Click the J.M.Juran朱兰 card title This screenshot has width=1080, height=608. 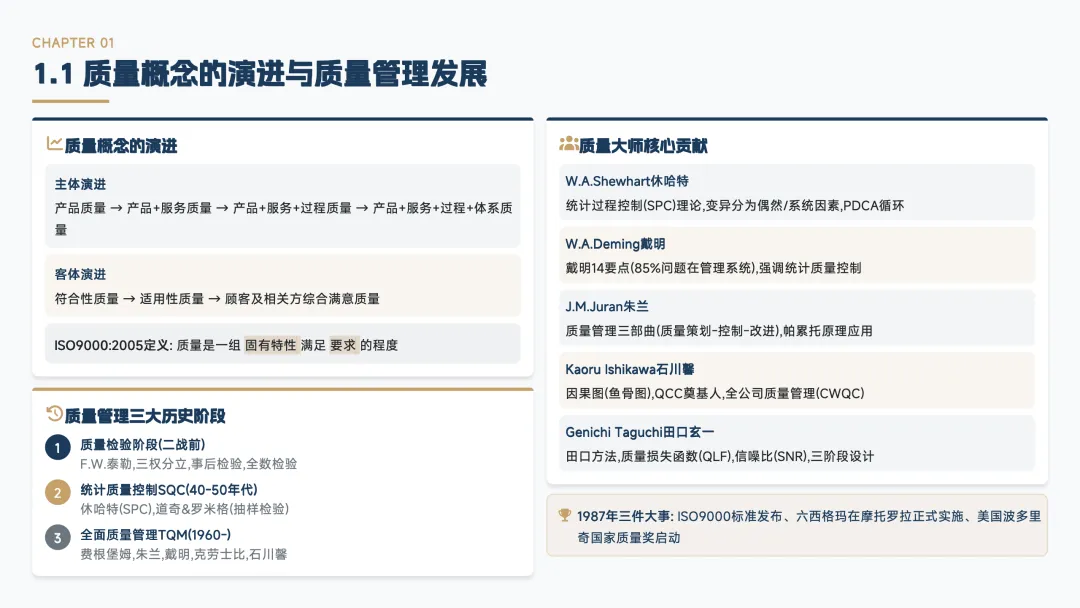pos(607,306)
